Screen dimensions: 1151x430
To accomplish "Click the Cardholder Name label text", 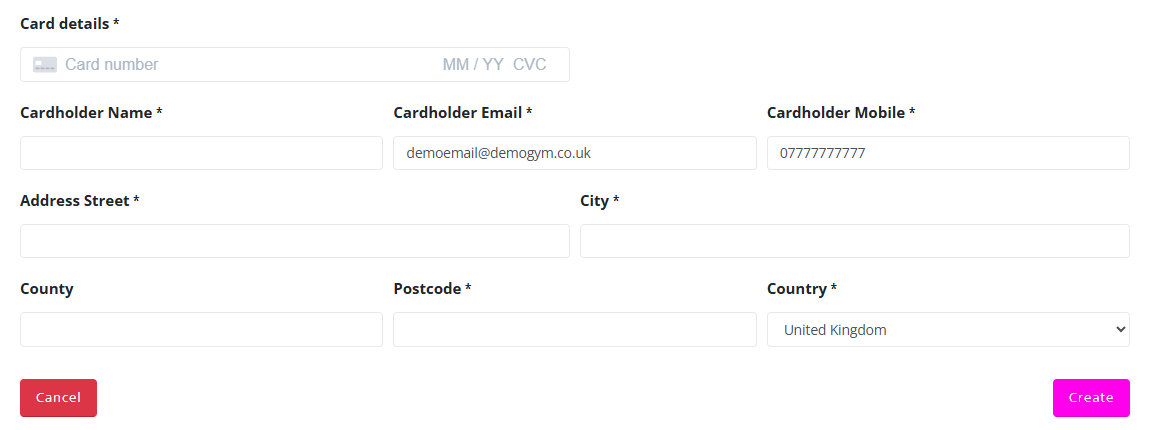I will (86, 112).
